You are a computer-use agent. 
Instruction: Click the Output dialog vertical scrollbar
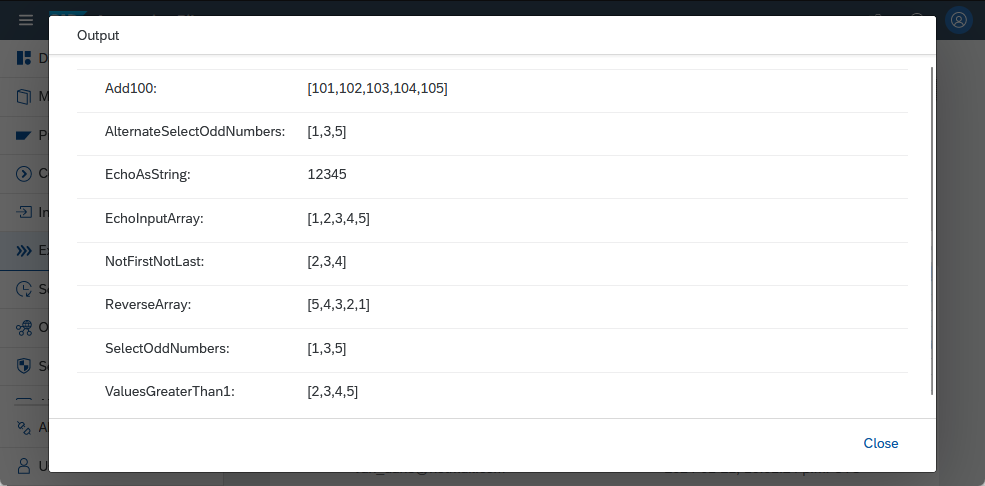932,230
